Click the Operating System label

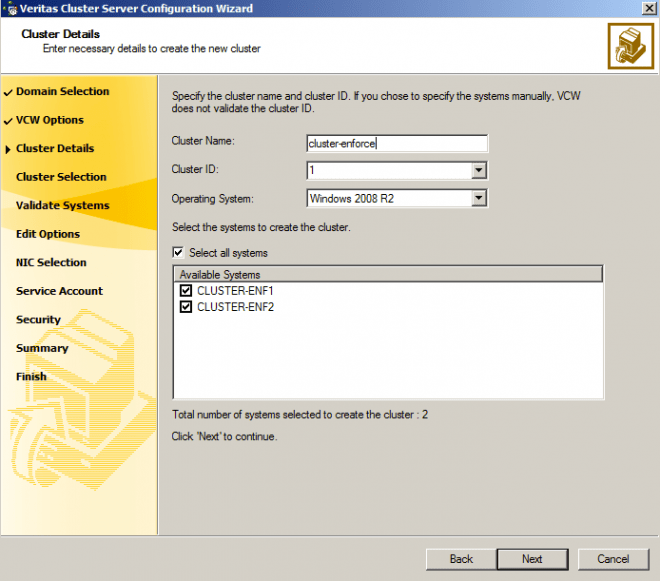(x=213, y=198)
